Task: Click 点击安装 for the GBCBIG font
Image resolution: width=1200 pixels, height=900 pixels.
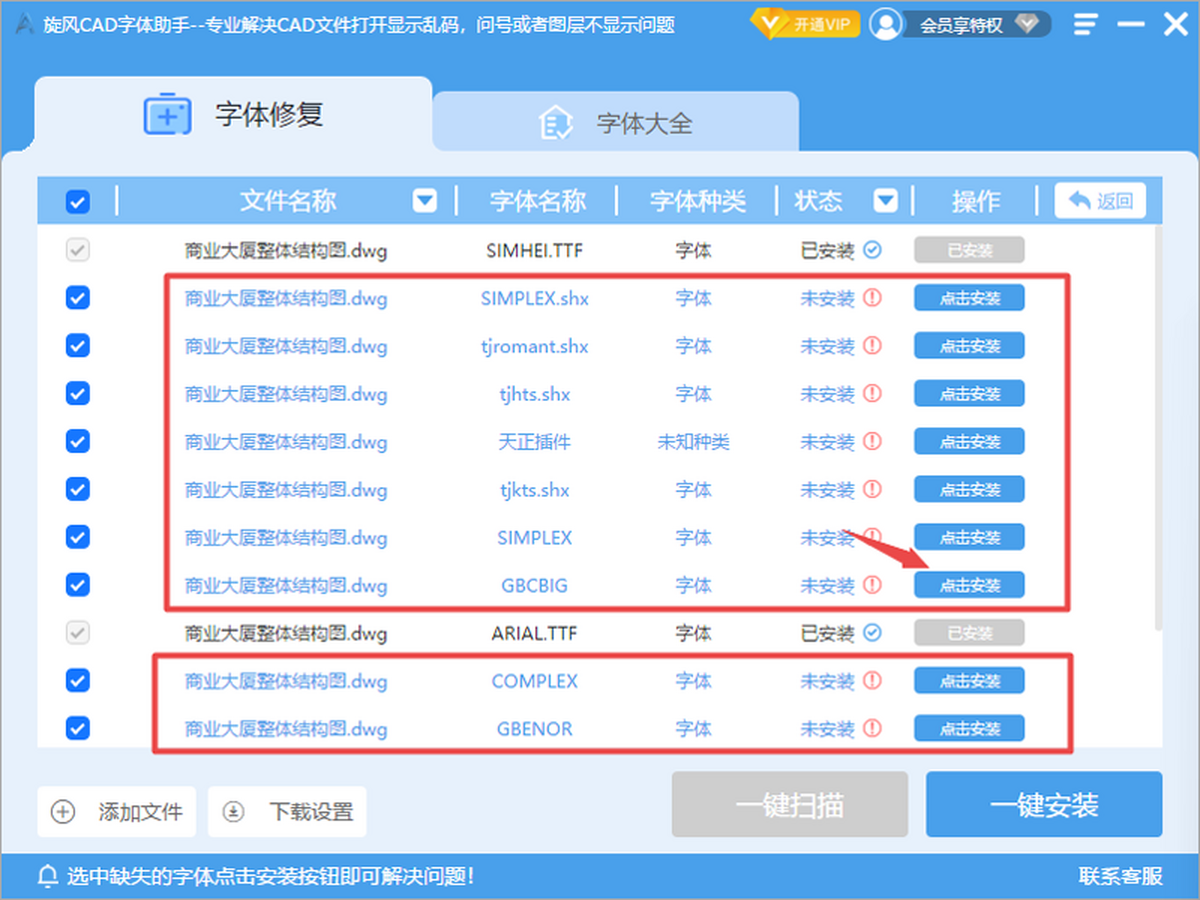Action: (969, 585)
